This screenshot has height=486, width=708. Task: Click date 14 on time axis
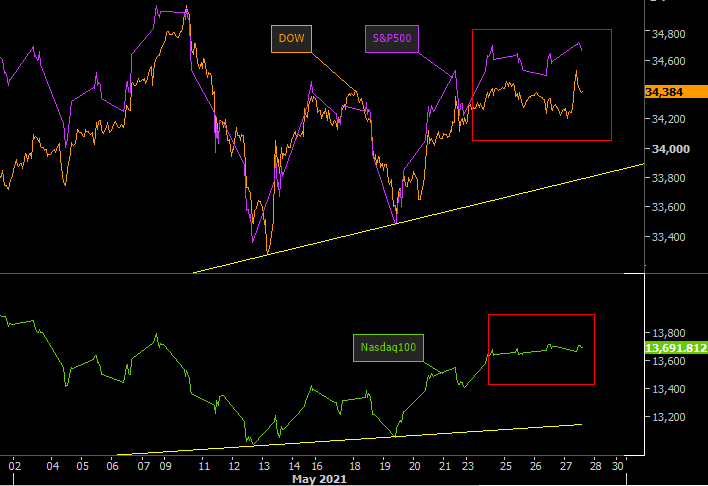[294, 466]
